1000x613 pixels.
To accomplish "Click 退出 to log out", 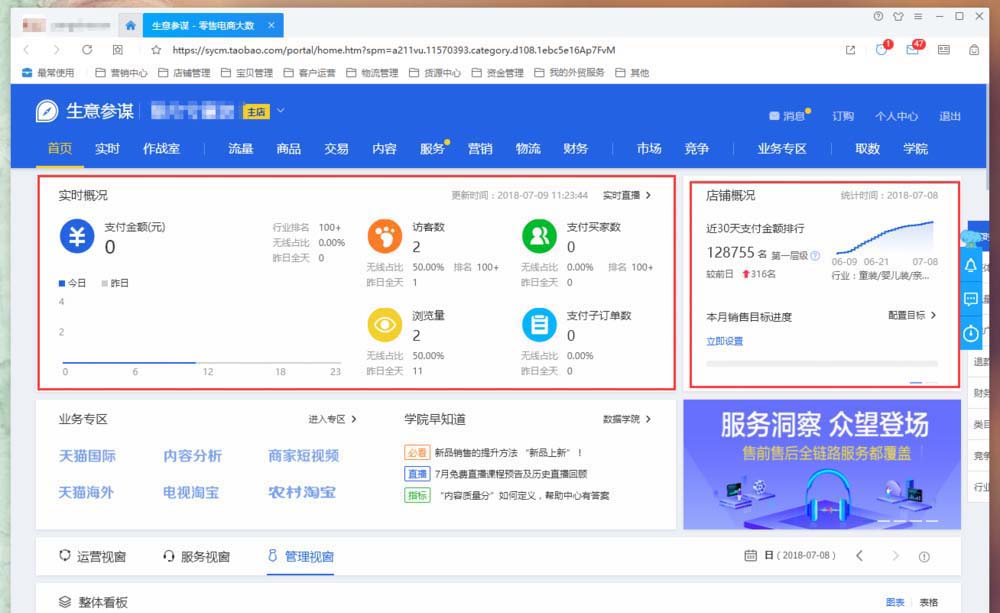I will click(x=950, y=116).
